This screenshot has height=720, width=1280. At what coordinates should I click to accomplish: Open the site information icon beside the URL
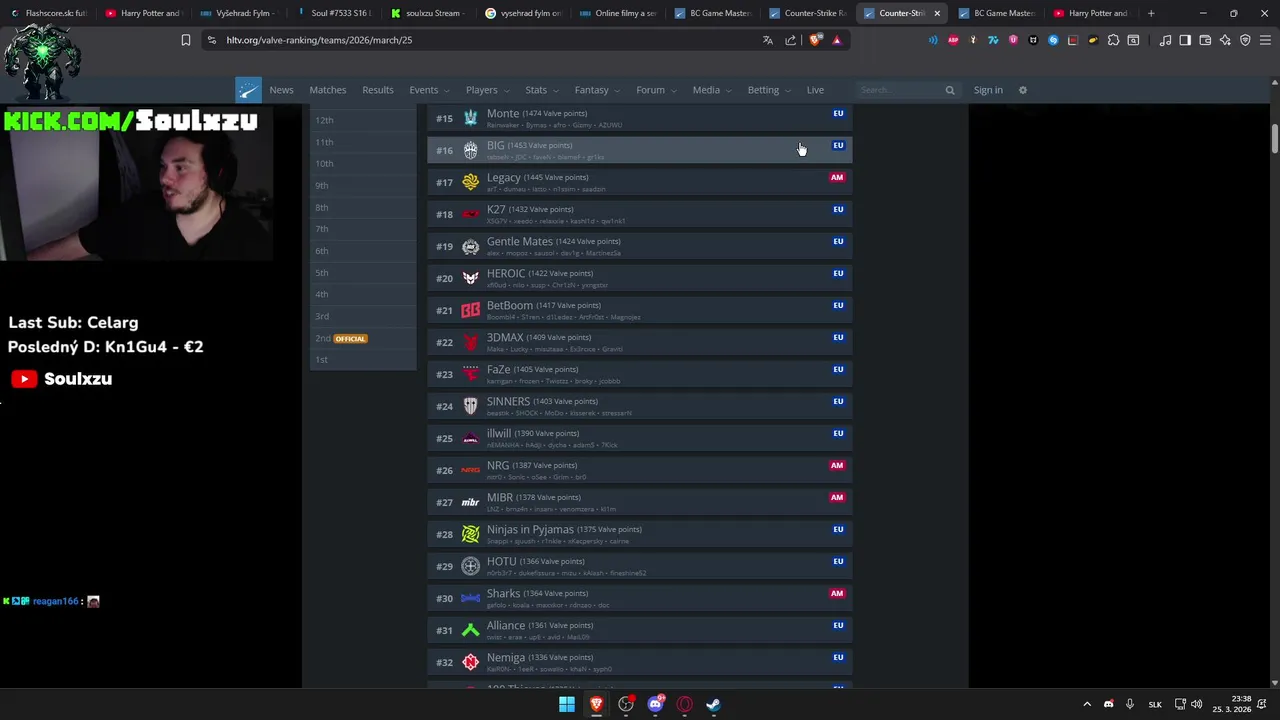[x=211, y=40]
